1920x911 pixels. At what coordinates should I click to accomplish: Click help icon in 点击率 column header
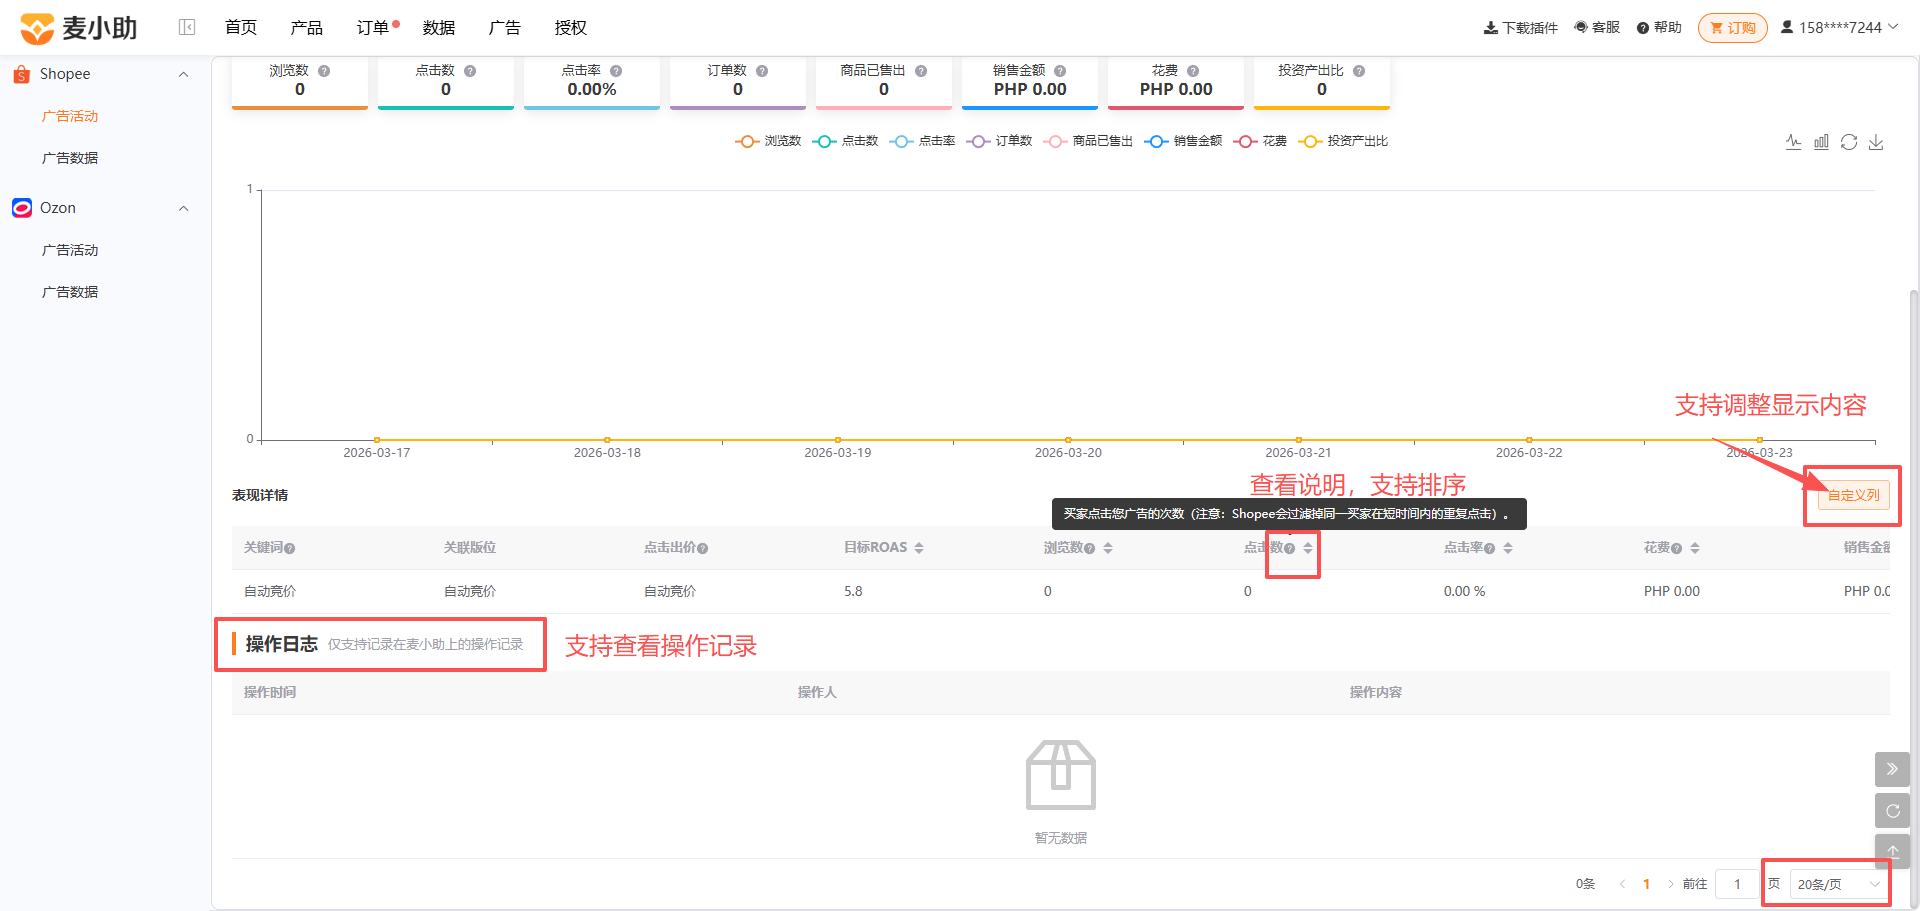tap(1490, 548)
